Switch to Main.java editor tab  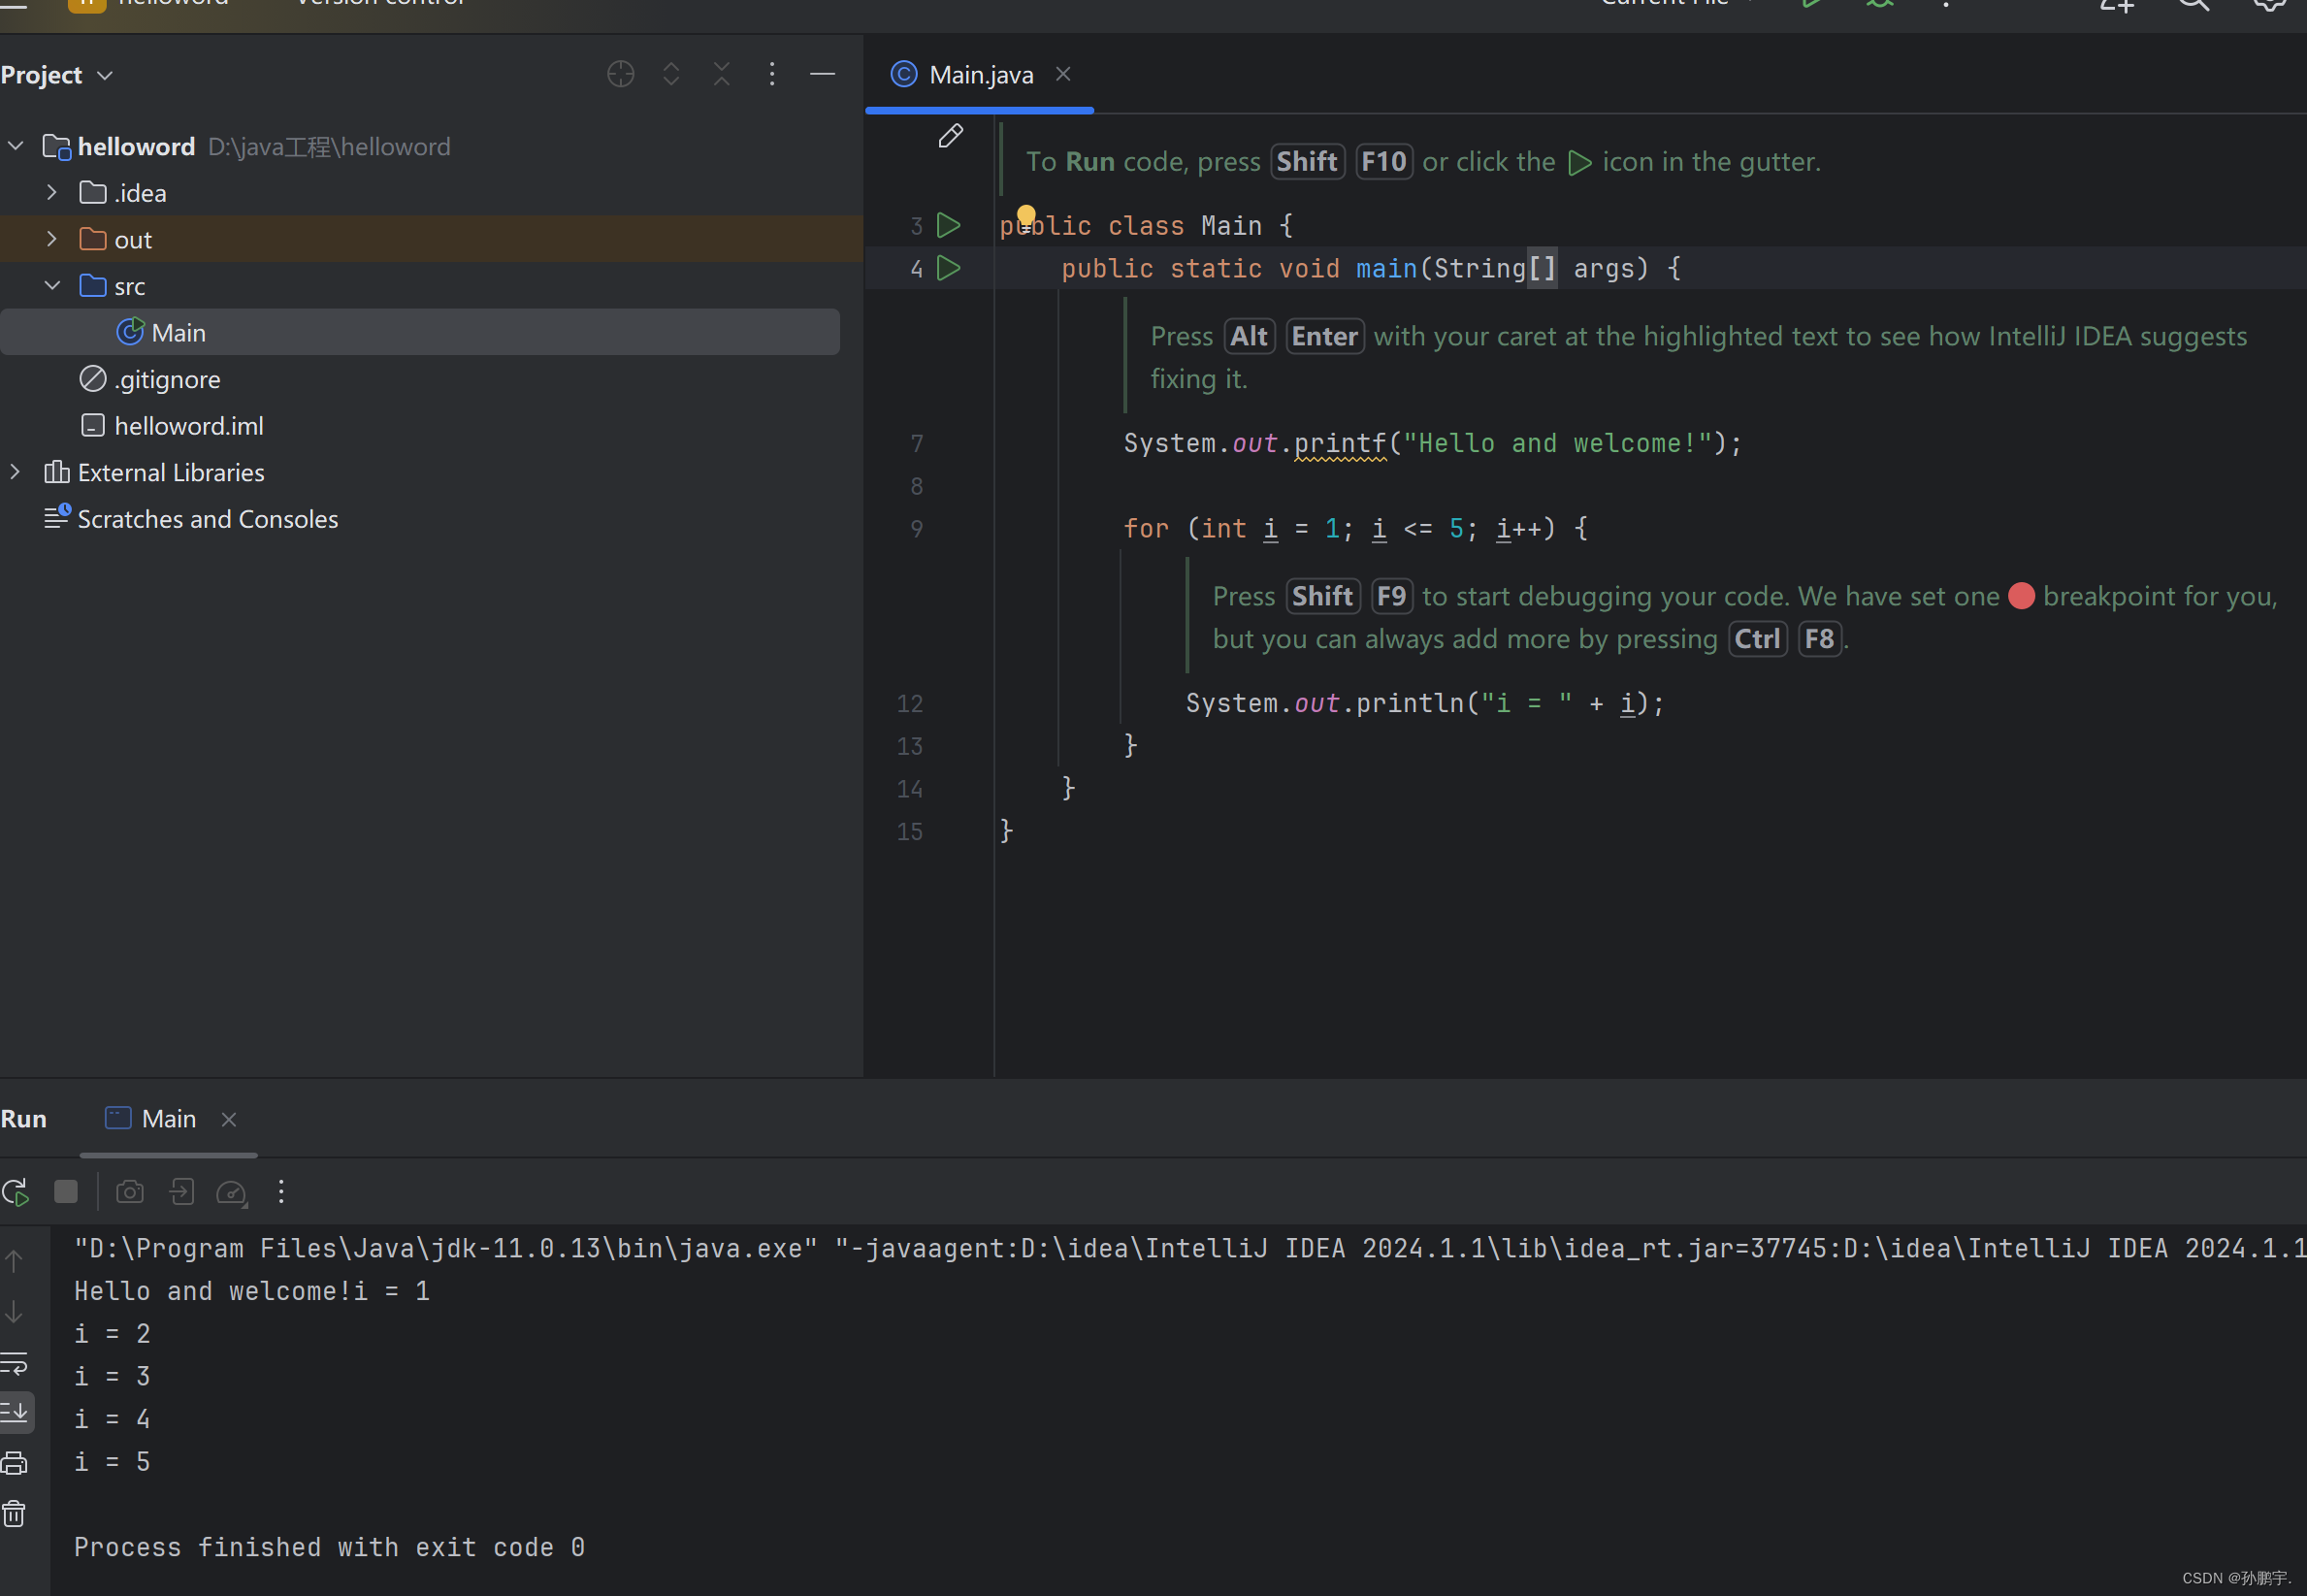point(980,75)
